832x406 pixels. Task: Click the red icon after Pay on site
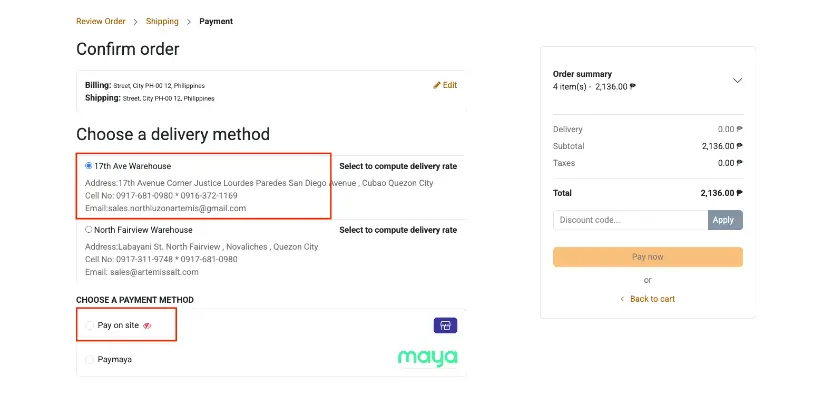click(147, 326)
